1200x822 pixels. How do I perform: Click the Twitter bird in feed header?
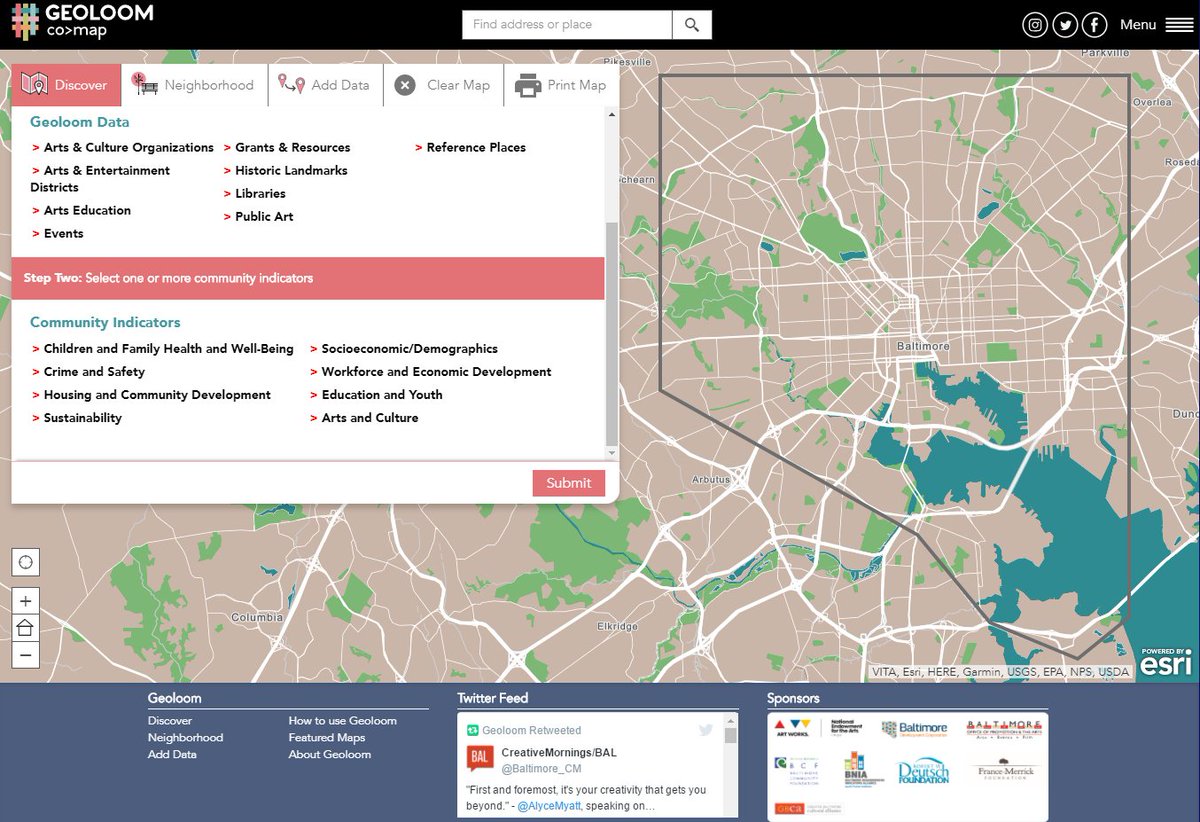click(706, 730)
